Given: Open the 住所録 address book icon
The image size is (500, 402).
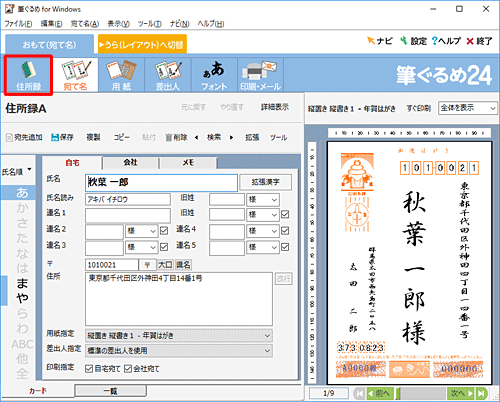Looking at the screenshot, I should pos(28,75).
